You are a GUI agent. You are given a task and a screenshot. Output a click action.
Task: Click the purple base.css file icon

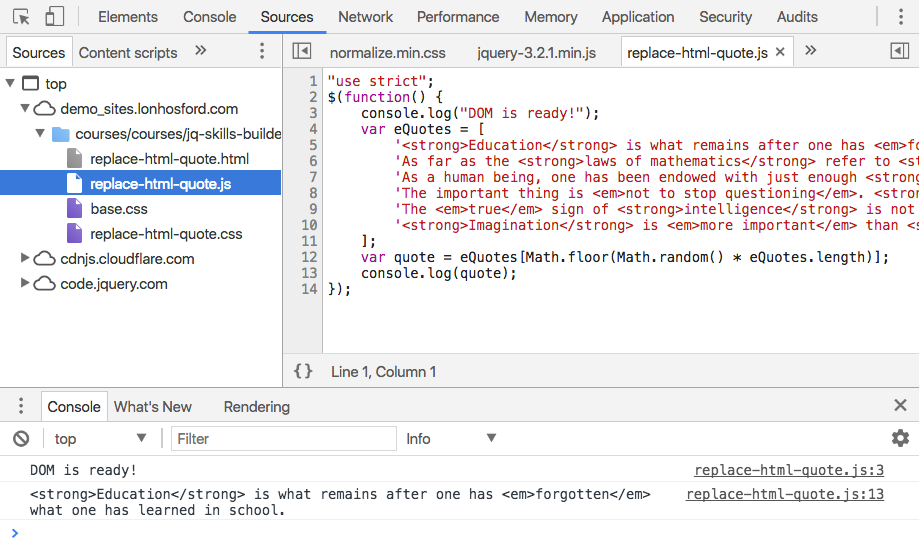[x=74, y=208]
